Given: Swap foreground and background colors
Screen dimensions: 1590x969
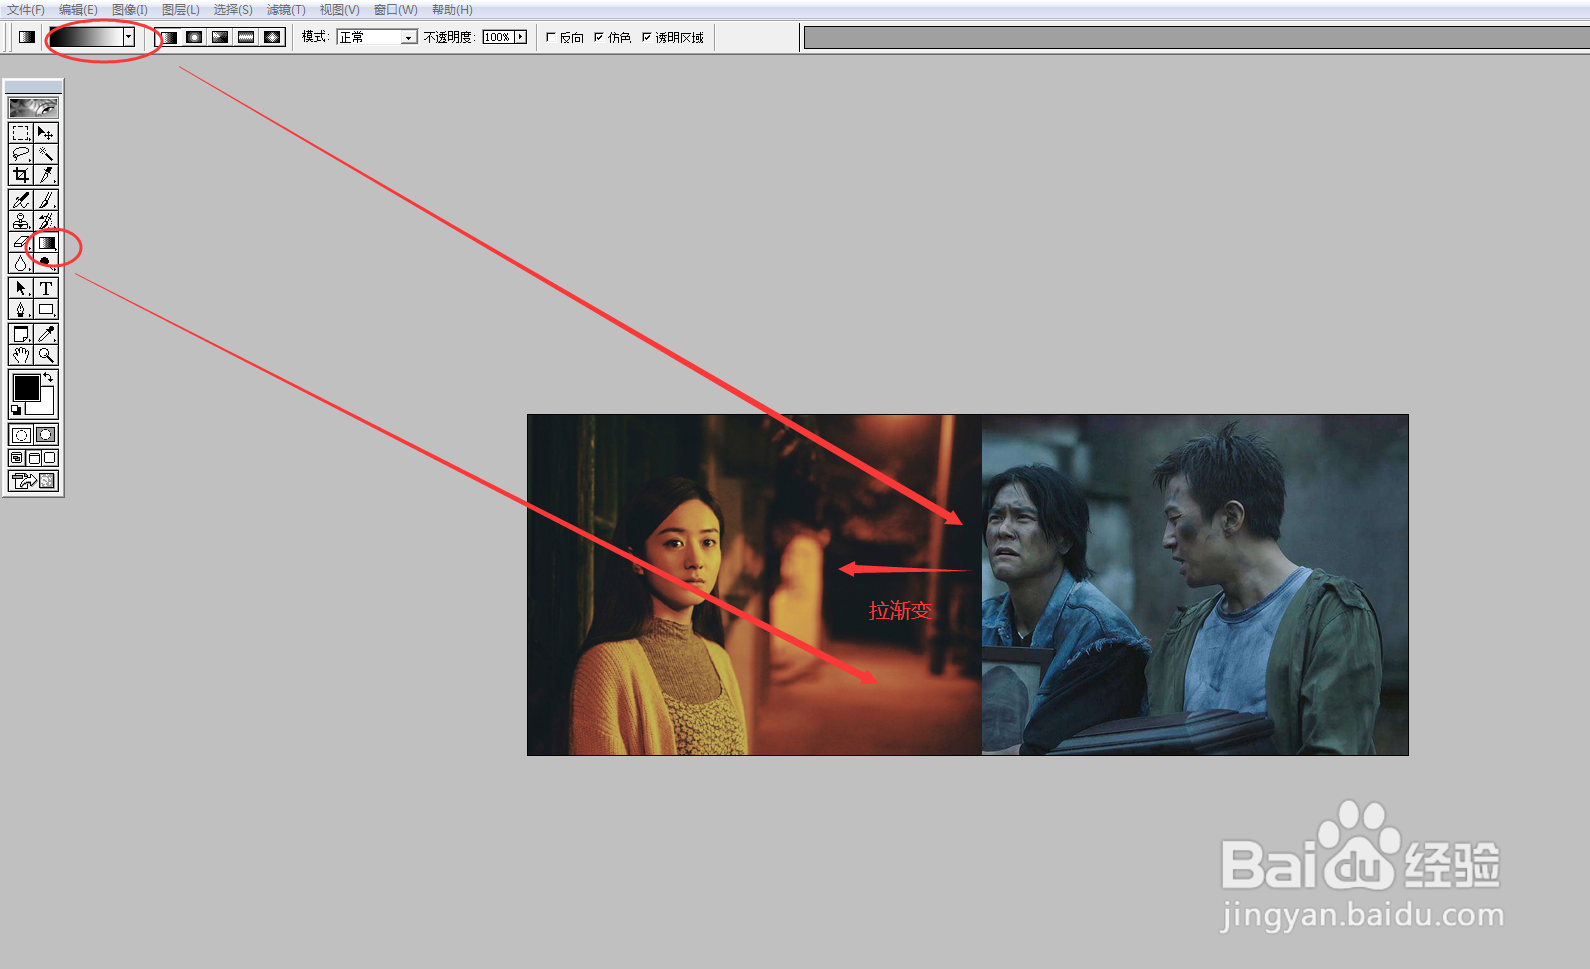Looking at the screenshot, I should click(48, 377).
